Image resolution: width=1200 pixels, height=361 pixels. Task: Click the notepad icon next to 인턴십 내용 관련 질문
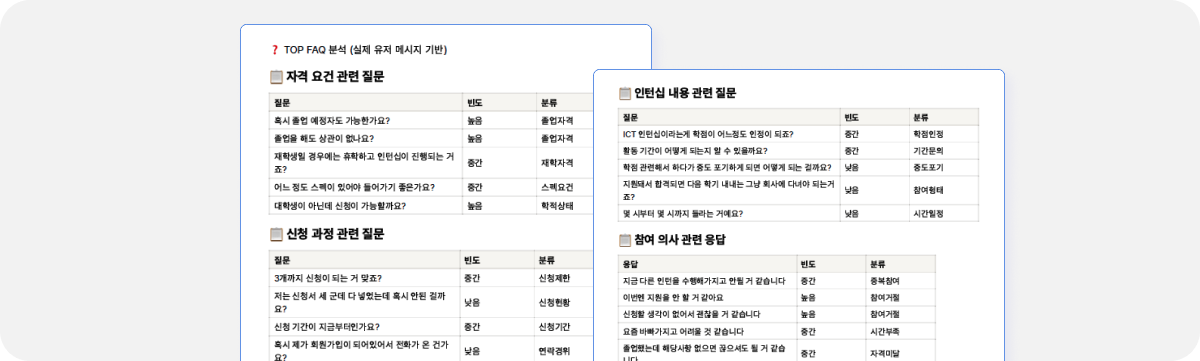(x=625, y=93)
